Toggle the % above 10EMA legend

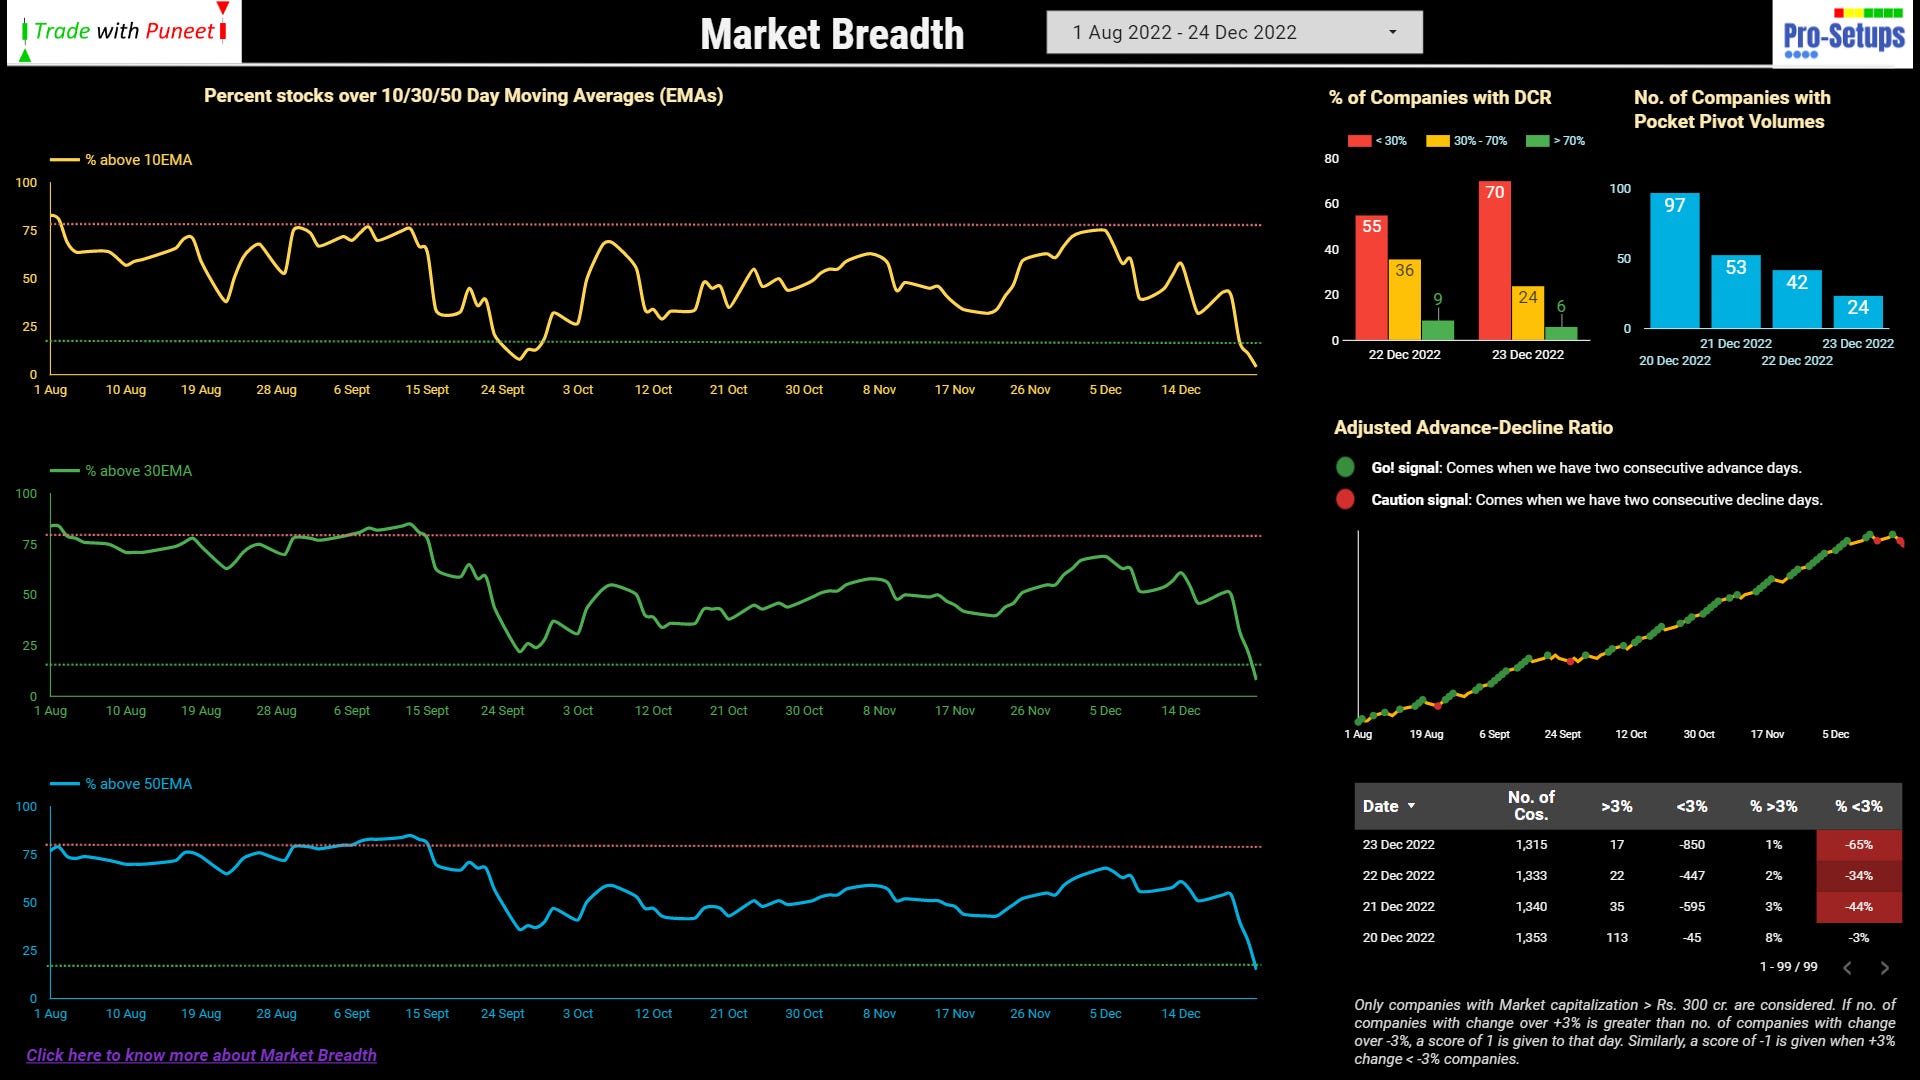(x=121, y=160)
